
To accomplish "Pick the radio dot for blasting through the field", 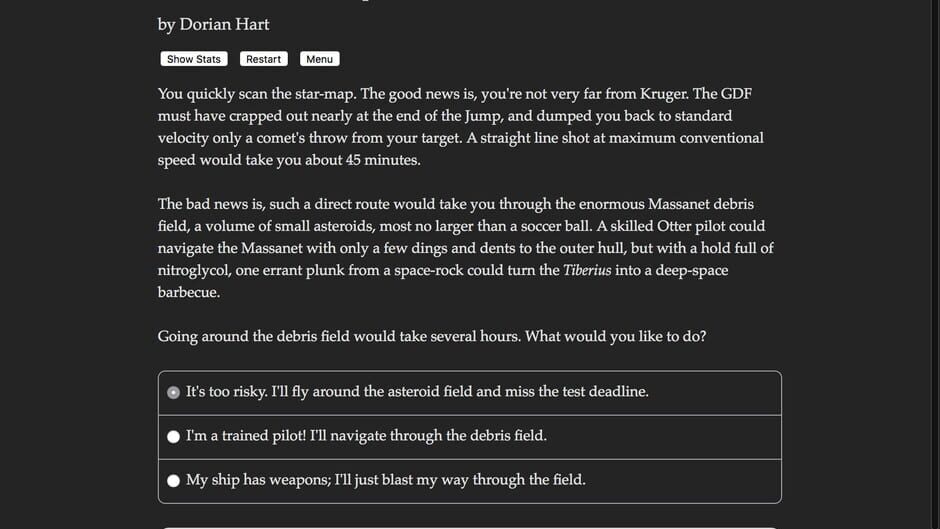I will pyautogui.click(x=174, y=481).
